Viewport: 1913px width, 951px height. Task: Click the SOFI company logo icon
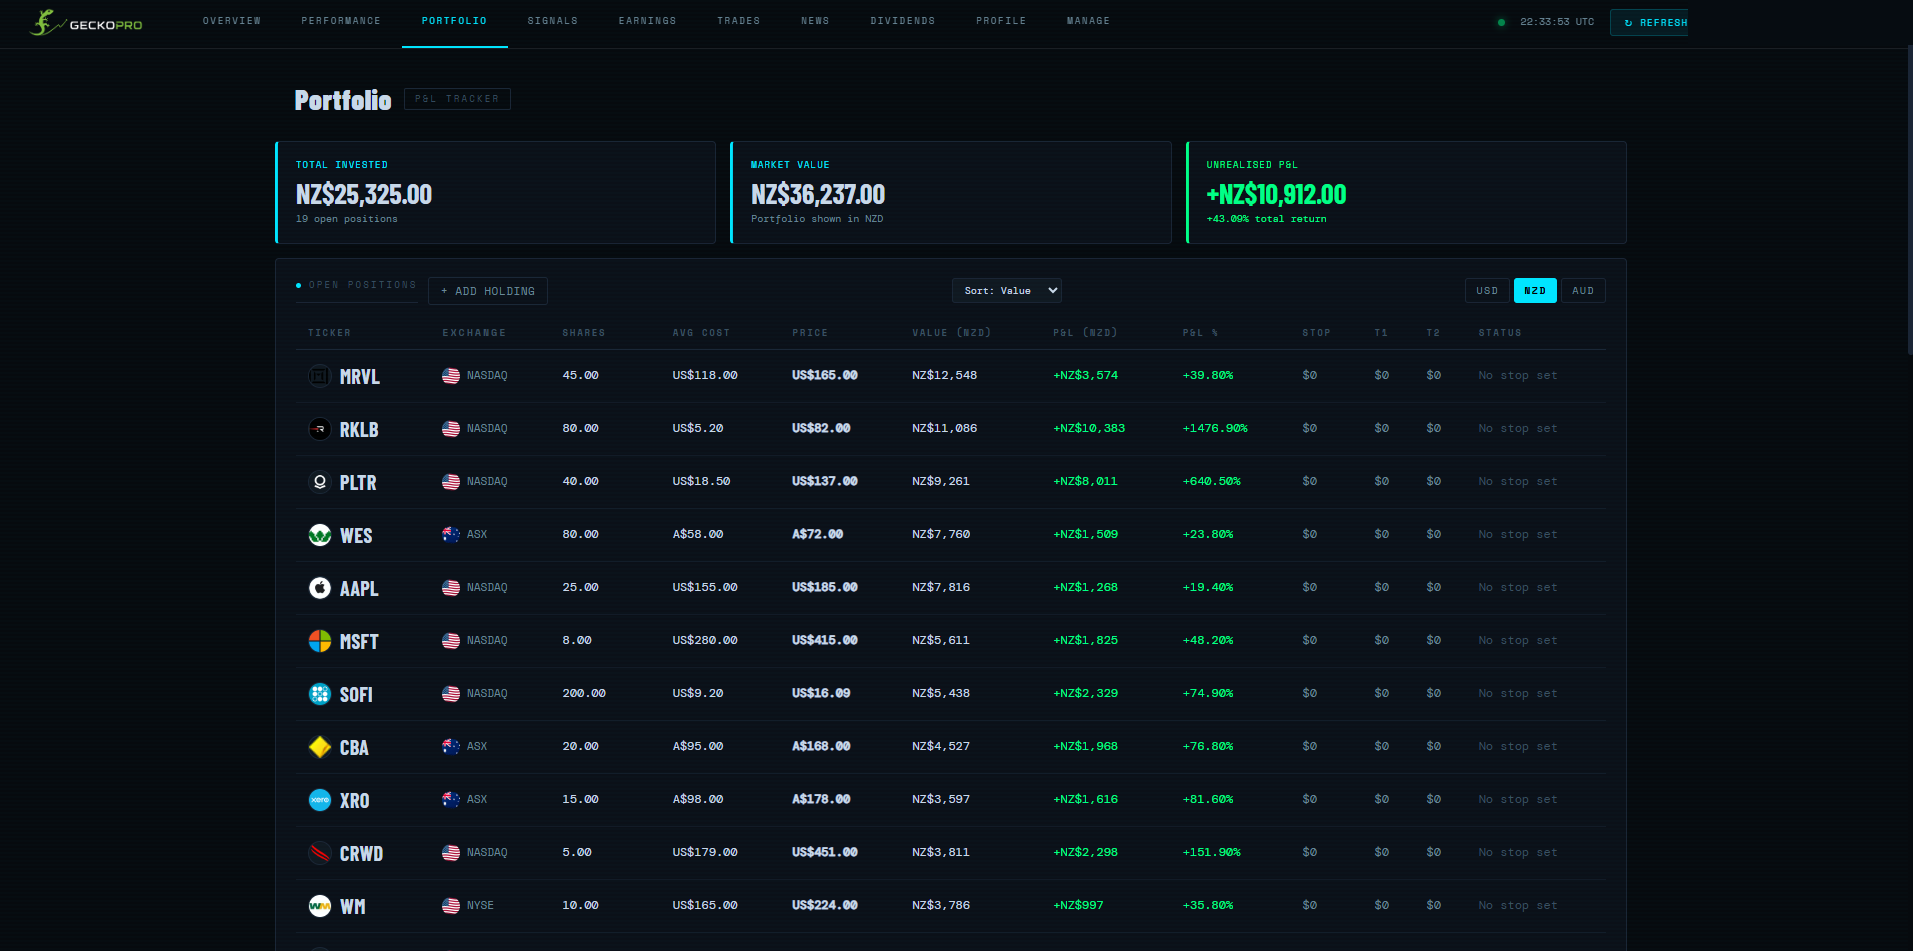coord(320,694)
